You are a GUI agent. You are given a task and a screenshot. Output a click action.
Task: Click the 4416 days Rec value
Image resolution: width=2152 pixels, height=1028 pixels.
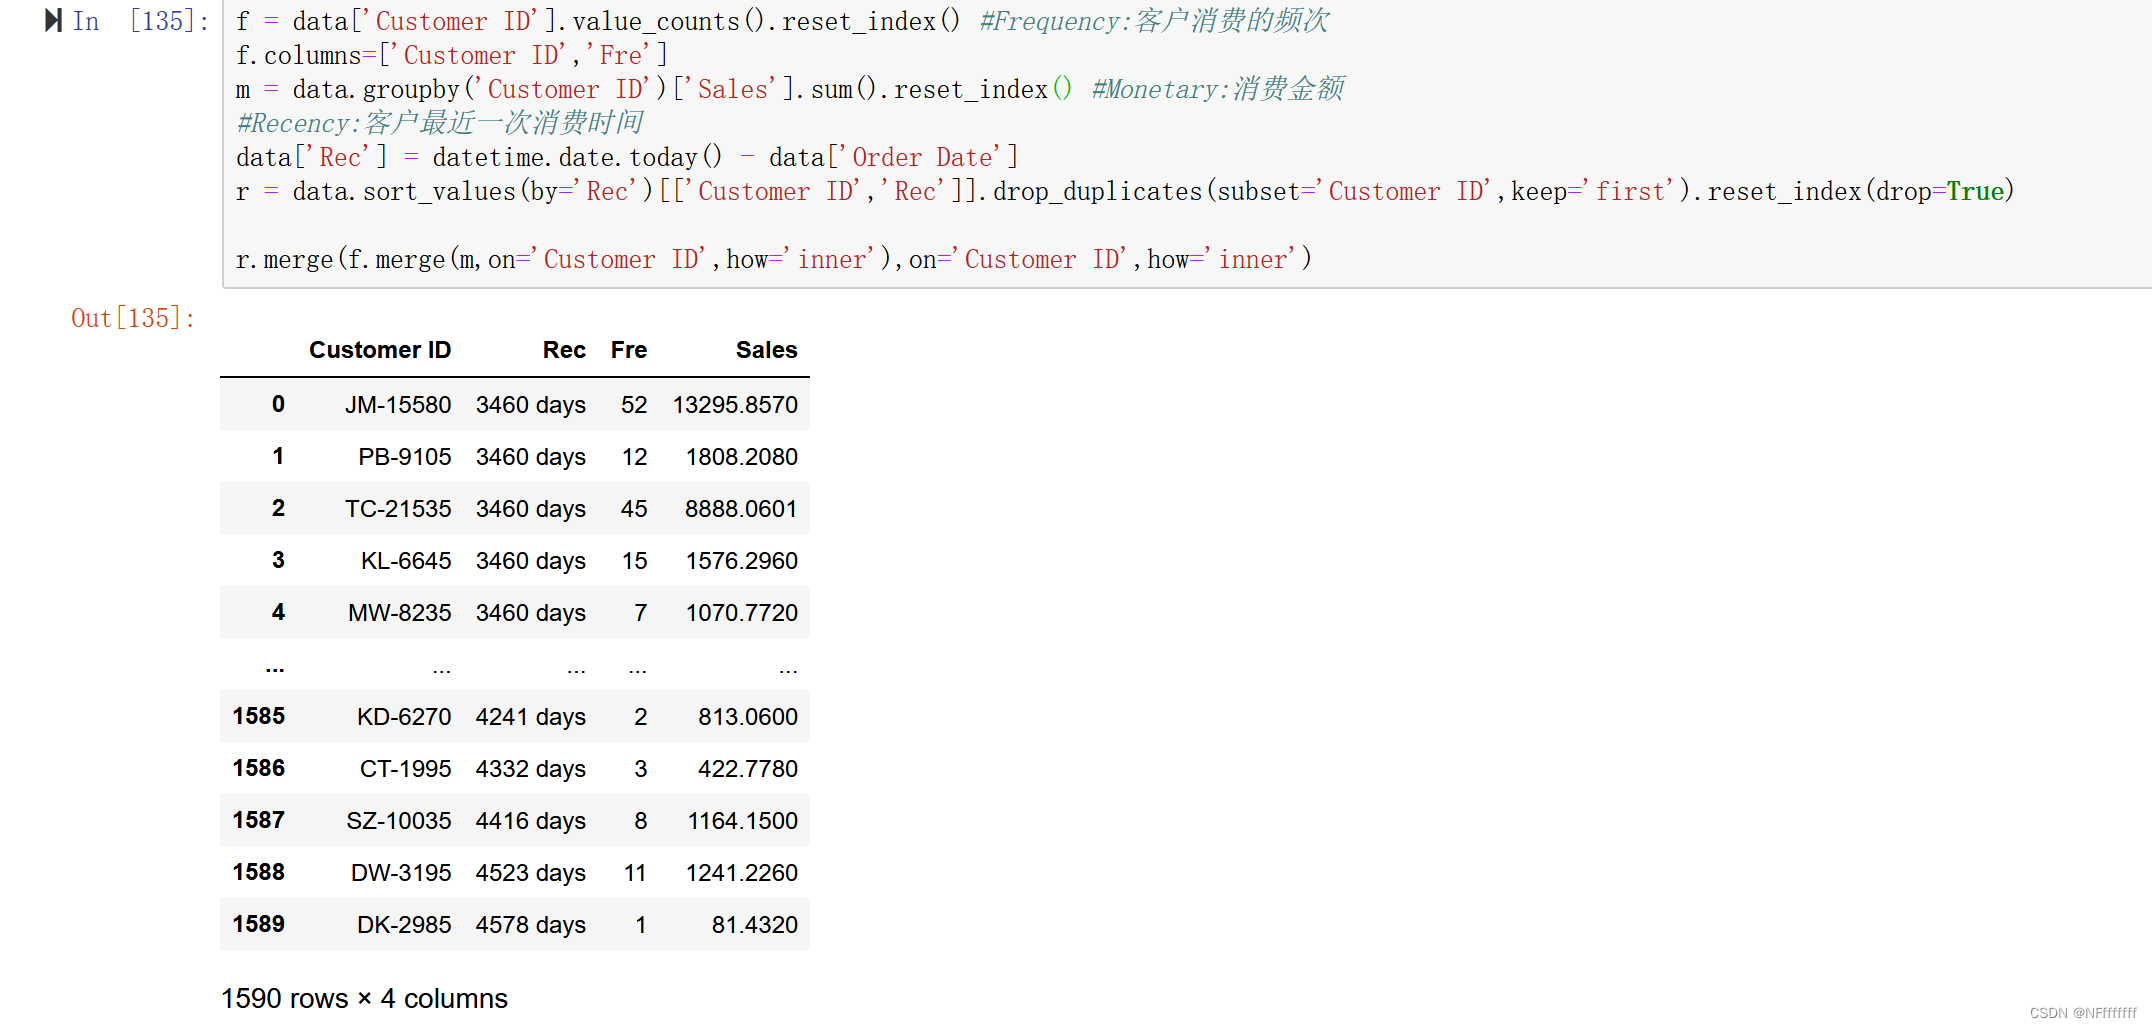pyautogui.click(x=531, y=821)
